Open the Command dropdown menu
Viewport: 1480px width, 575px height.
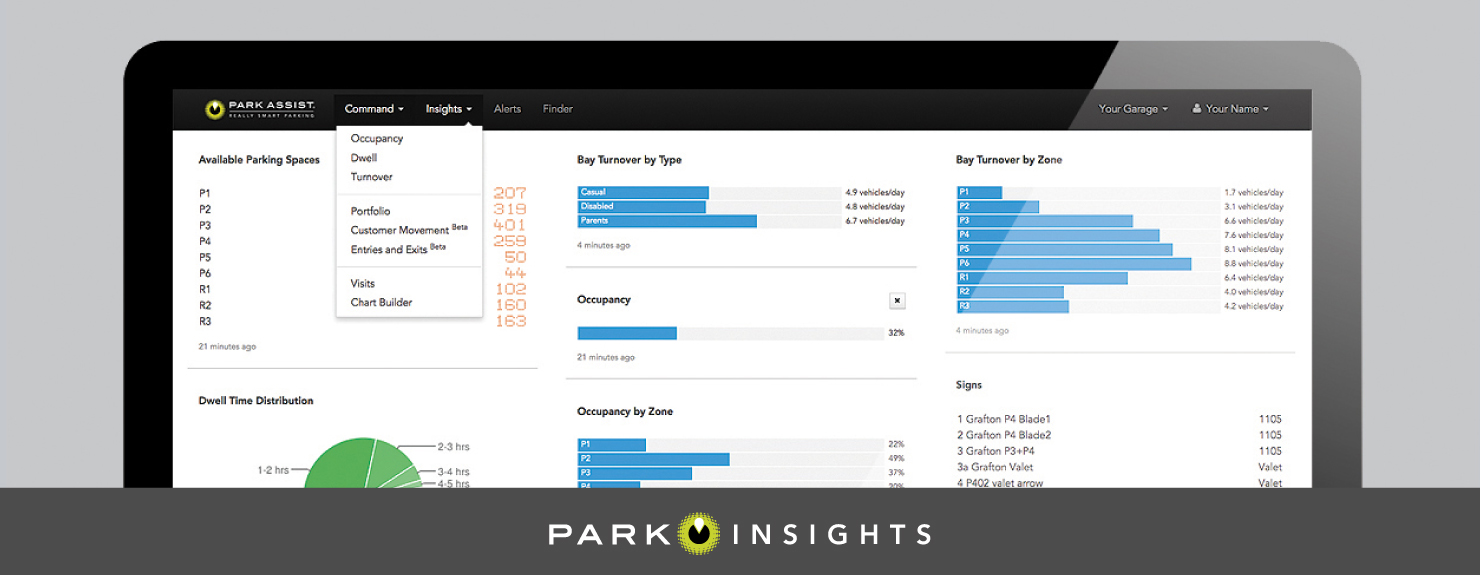click(374, 109)
